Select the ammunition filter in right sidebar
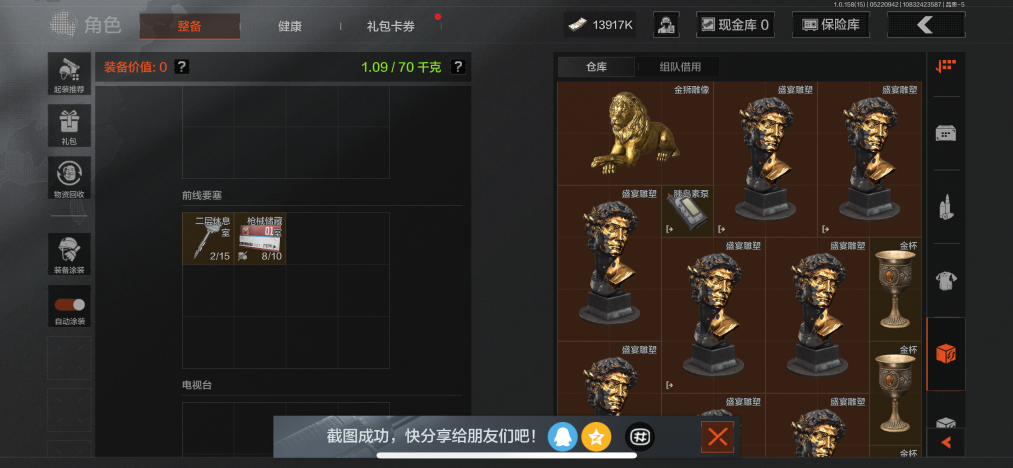 click(946, 207)
